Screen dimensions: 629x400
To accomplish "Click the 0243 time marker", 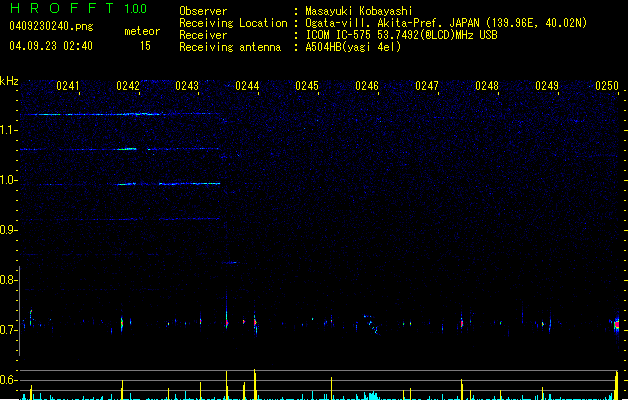I will pyautogui.click(x=187, y=86).
